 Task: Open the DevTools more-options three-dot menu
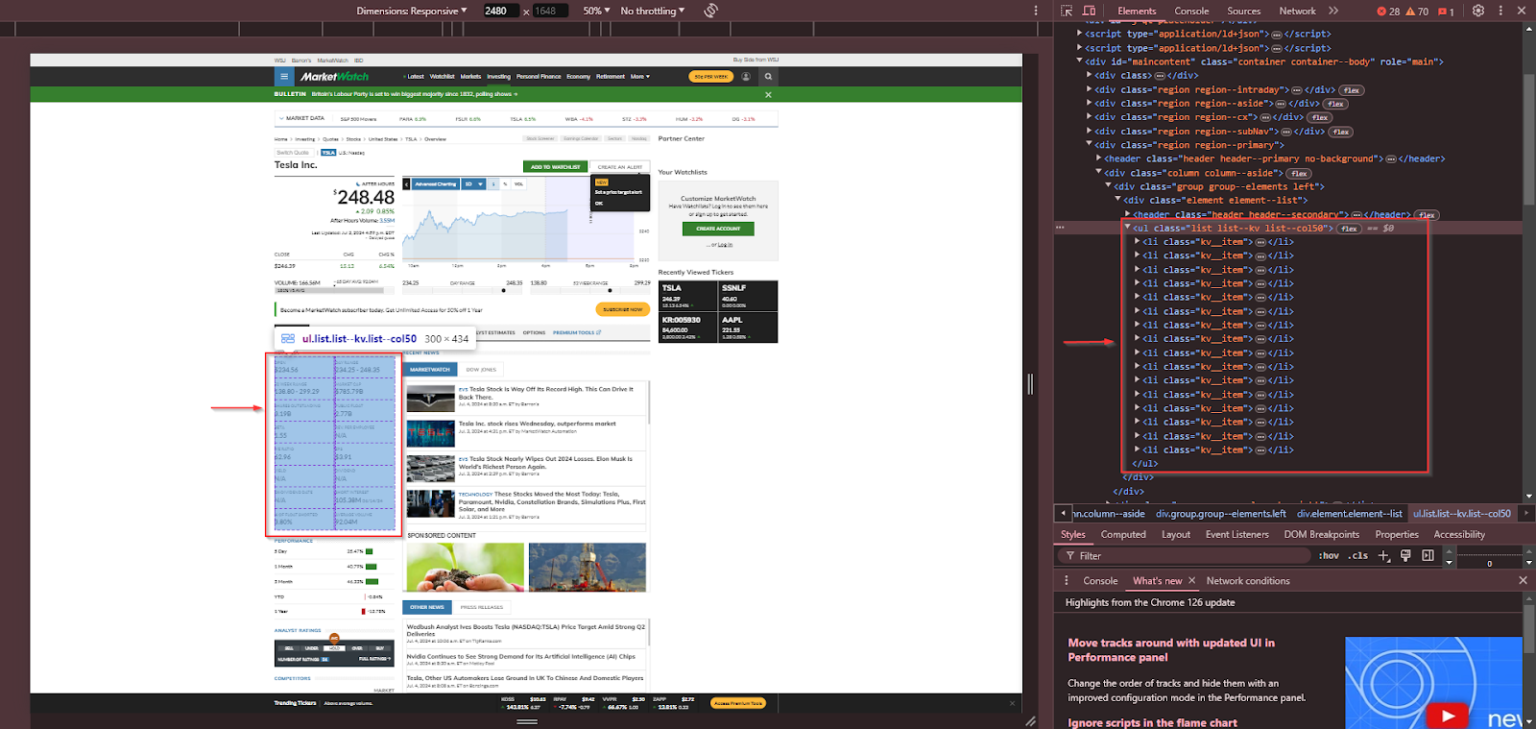[1501, 11]
